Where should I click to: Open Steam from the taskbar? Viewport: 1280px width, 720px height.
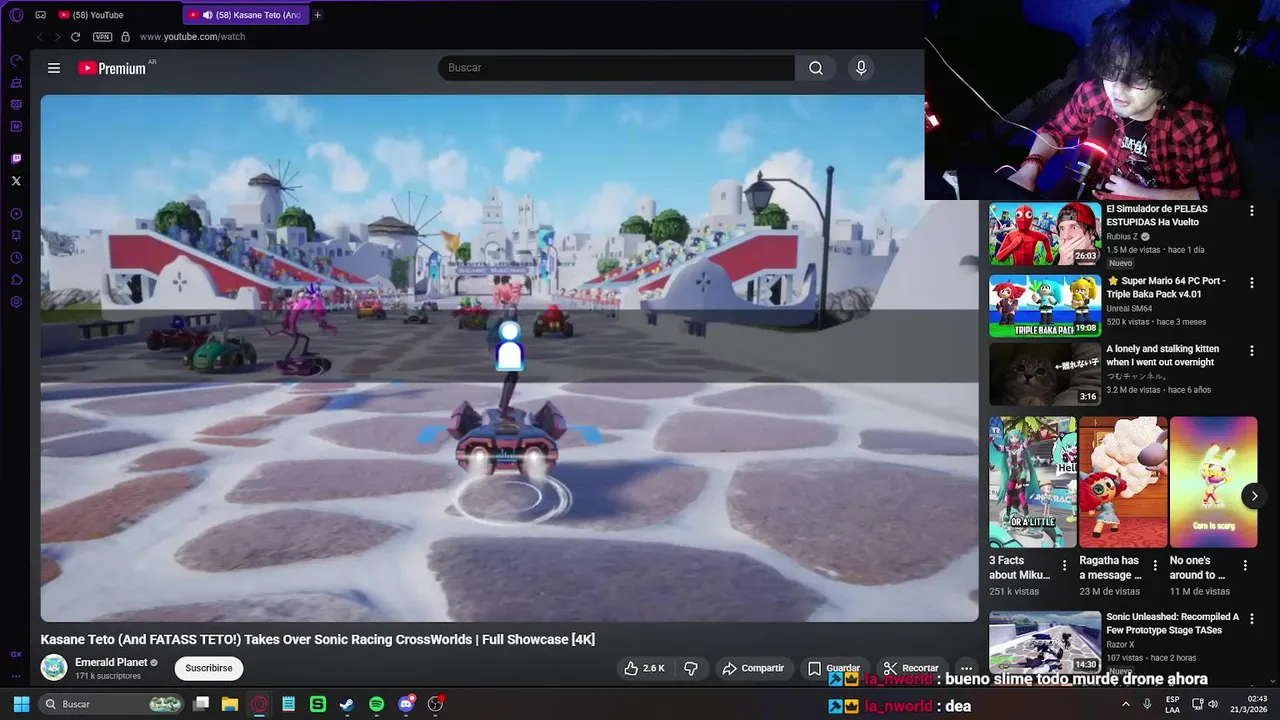point(346,704)
